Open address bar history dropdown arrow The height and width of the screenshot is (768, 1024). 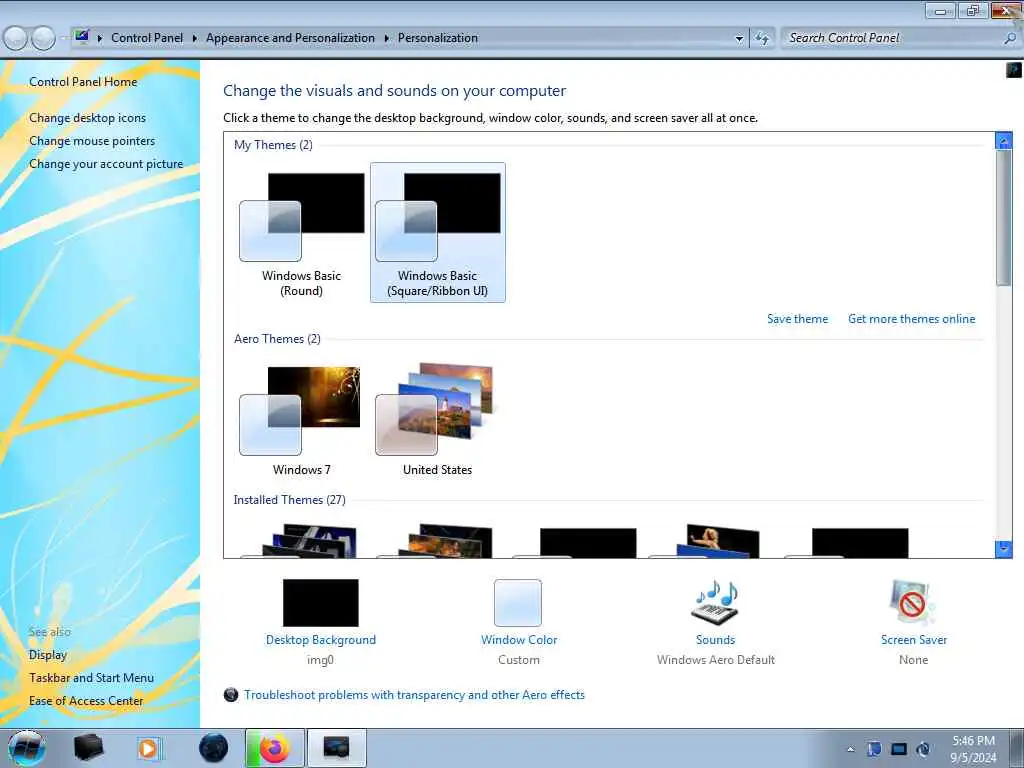pyautogui.click(x=739, y=39)
